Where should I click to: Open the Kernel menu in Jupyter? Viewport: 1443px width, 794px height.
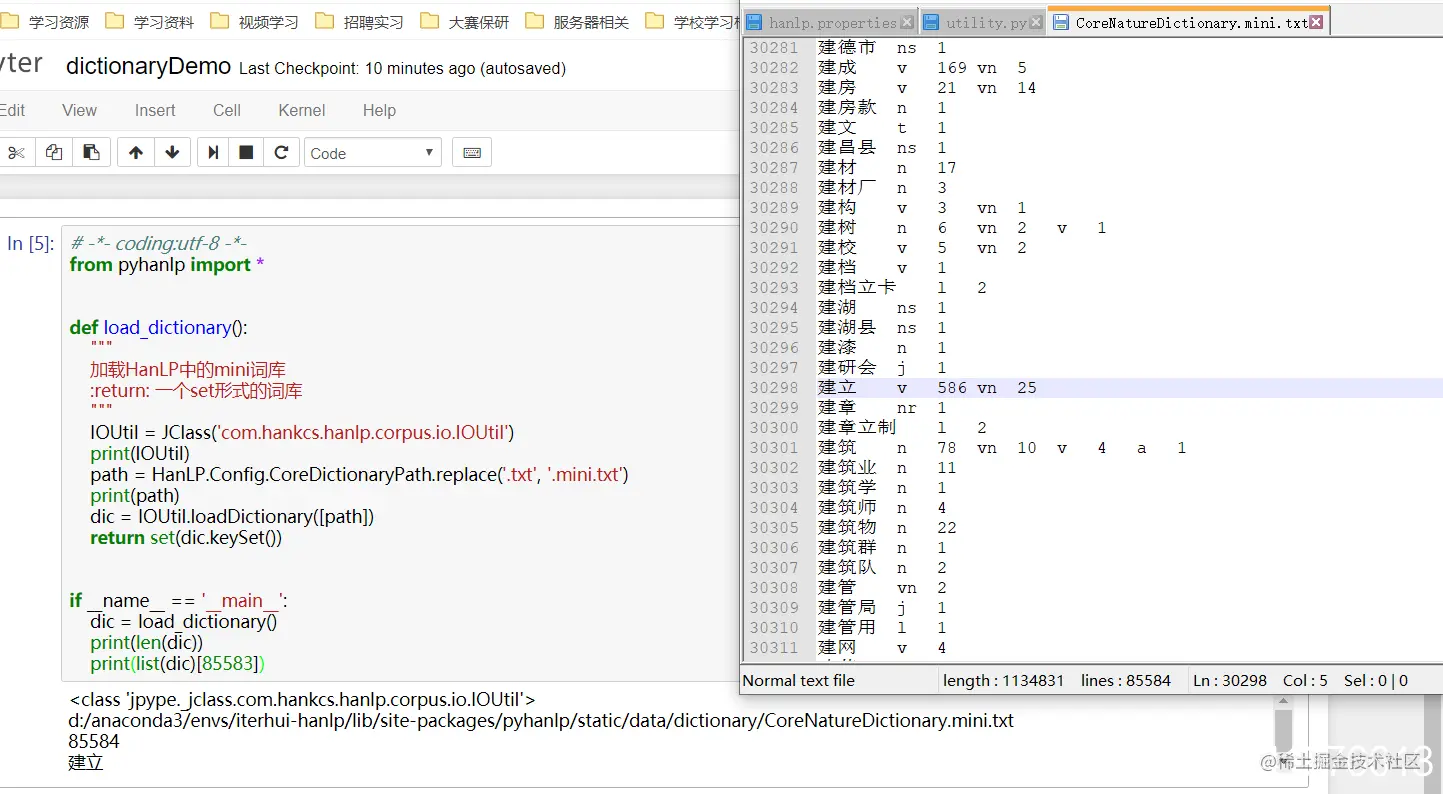pyautogui.click(x=302, y=110)
